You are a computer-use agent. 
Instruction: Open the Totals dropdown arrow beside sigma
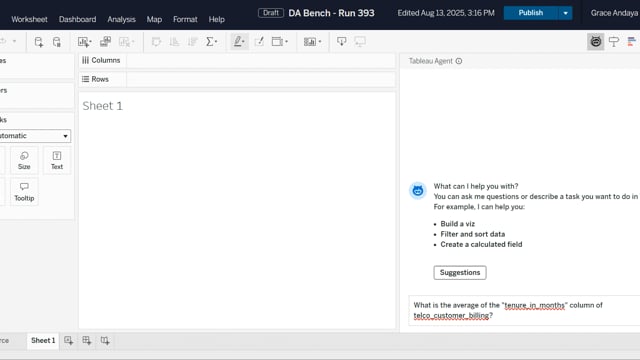(x=216, y=42)
